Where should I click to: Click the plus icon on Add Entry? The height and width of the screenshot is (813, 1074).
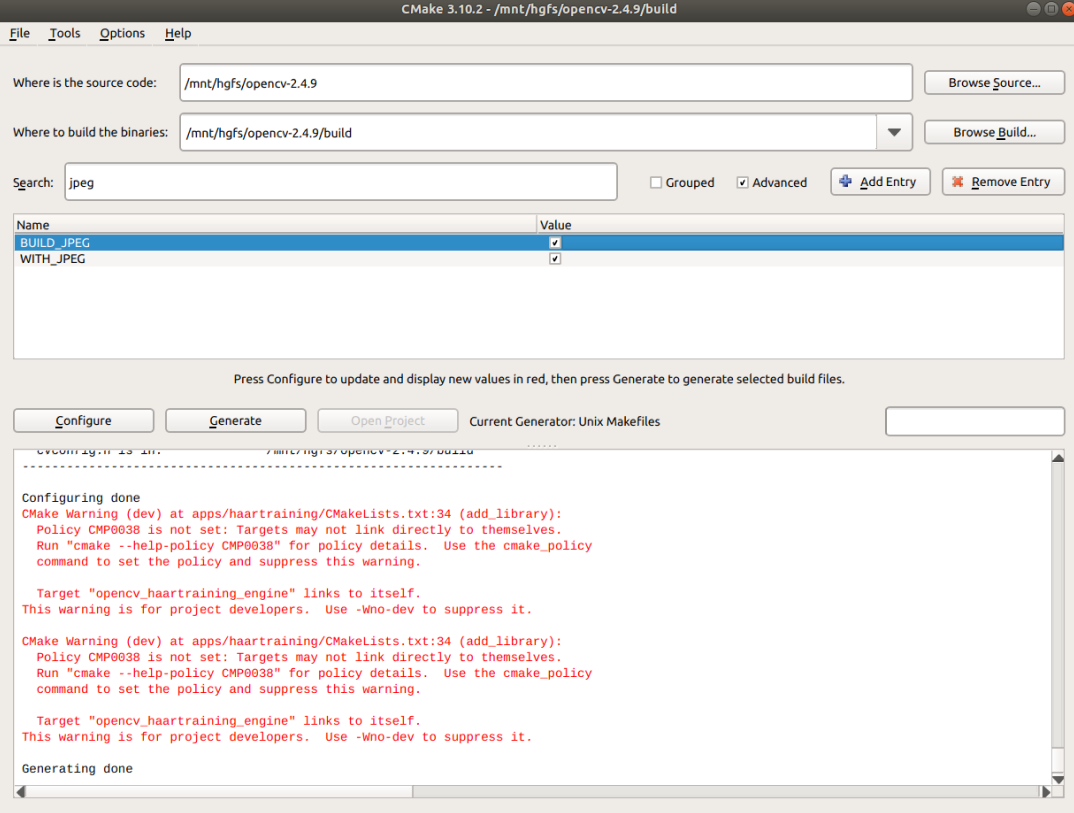(845, 182)
